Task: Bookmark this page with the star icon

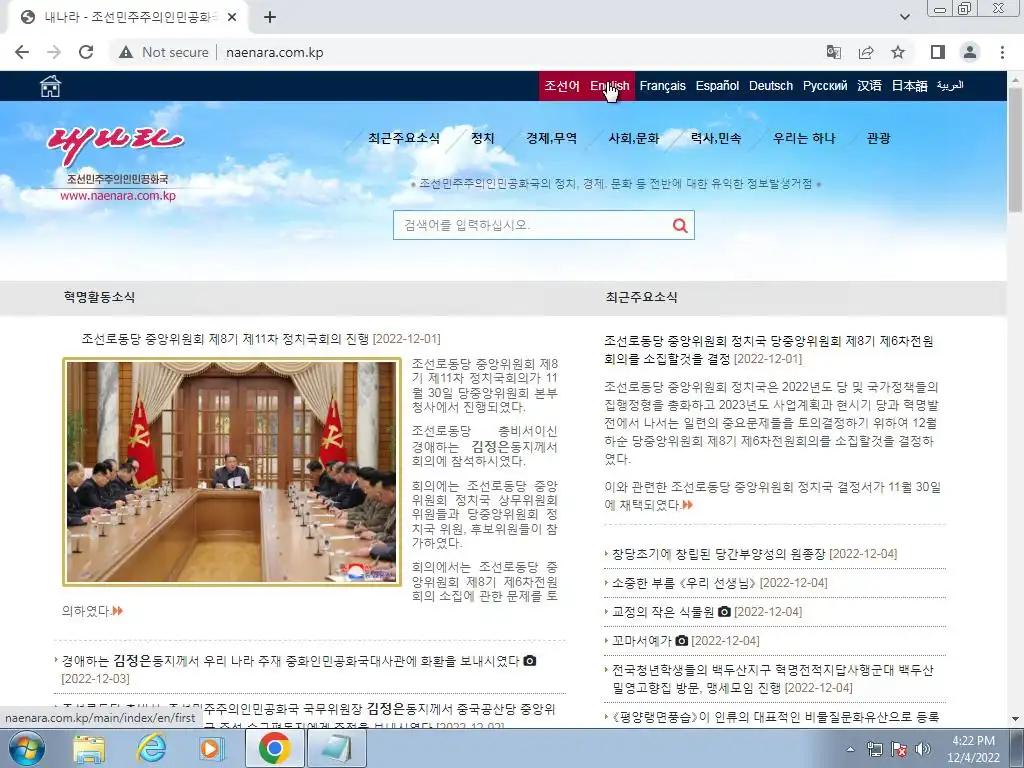Action: pos(898,52)
